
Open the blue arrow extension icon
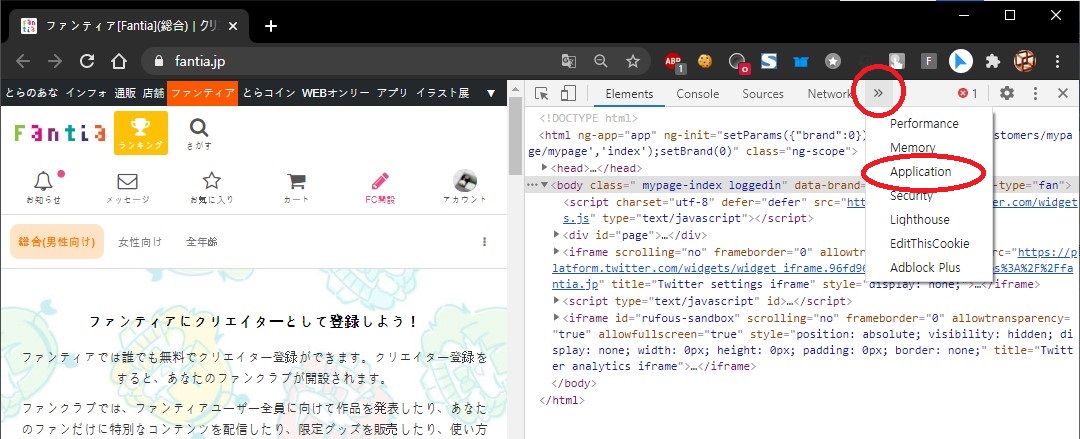[960, 61]
